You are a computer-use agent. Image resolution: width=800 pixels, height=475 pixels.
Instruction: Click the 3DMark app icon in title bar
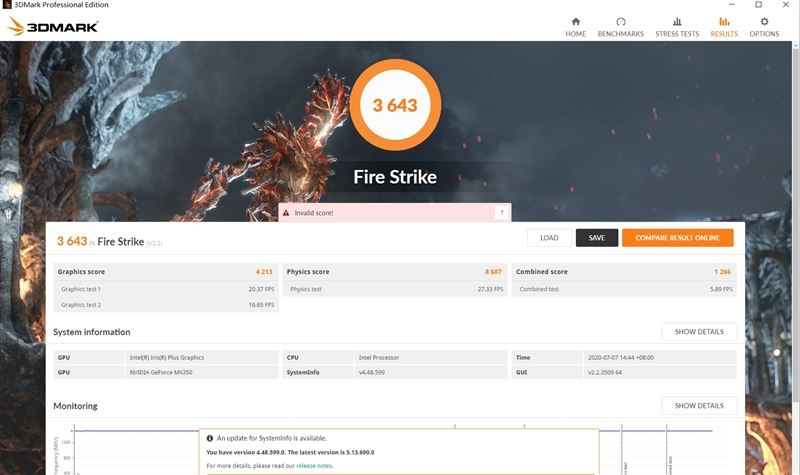point(7,5)
